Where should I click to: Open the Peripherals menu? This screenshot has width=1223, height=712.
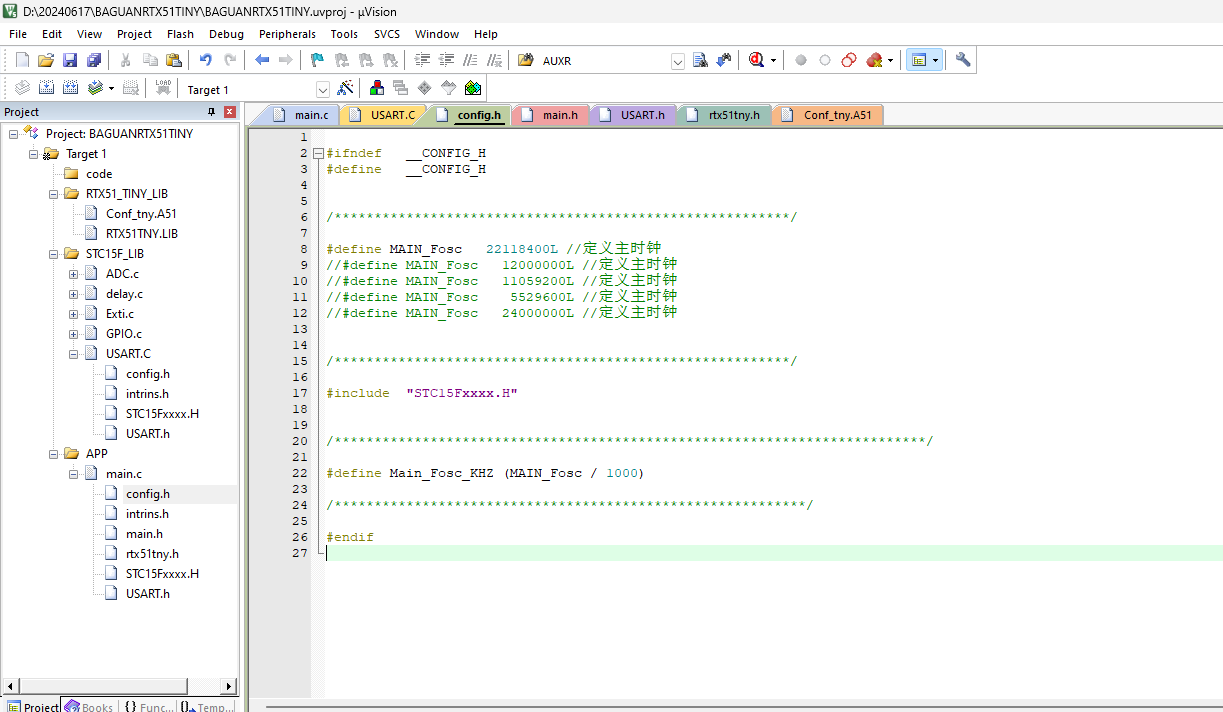coord(287,34)
